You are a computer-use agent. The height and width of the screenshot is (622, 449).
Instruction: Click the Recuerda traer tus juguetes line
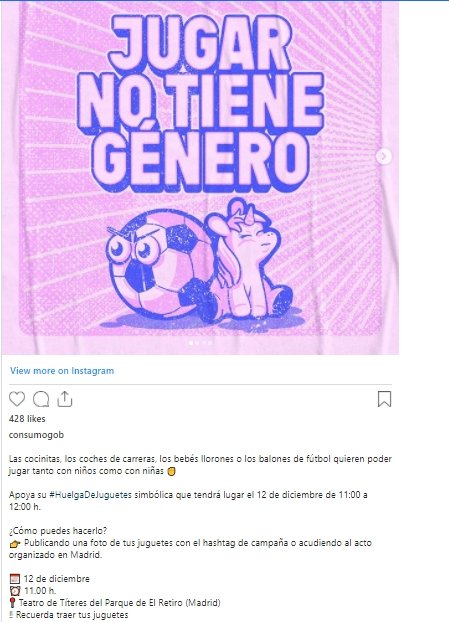[69, 615]
